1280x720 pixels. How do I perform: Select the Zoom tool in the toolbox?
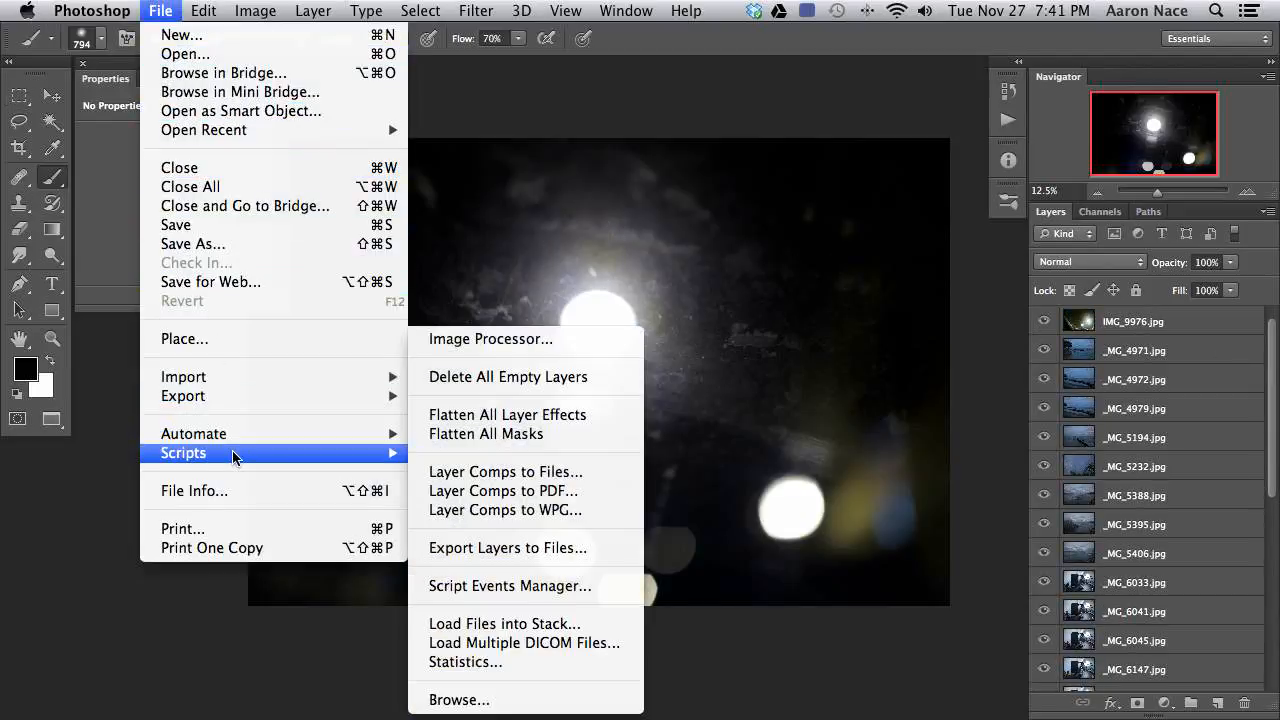coord(52,339)
